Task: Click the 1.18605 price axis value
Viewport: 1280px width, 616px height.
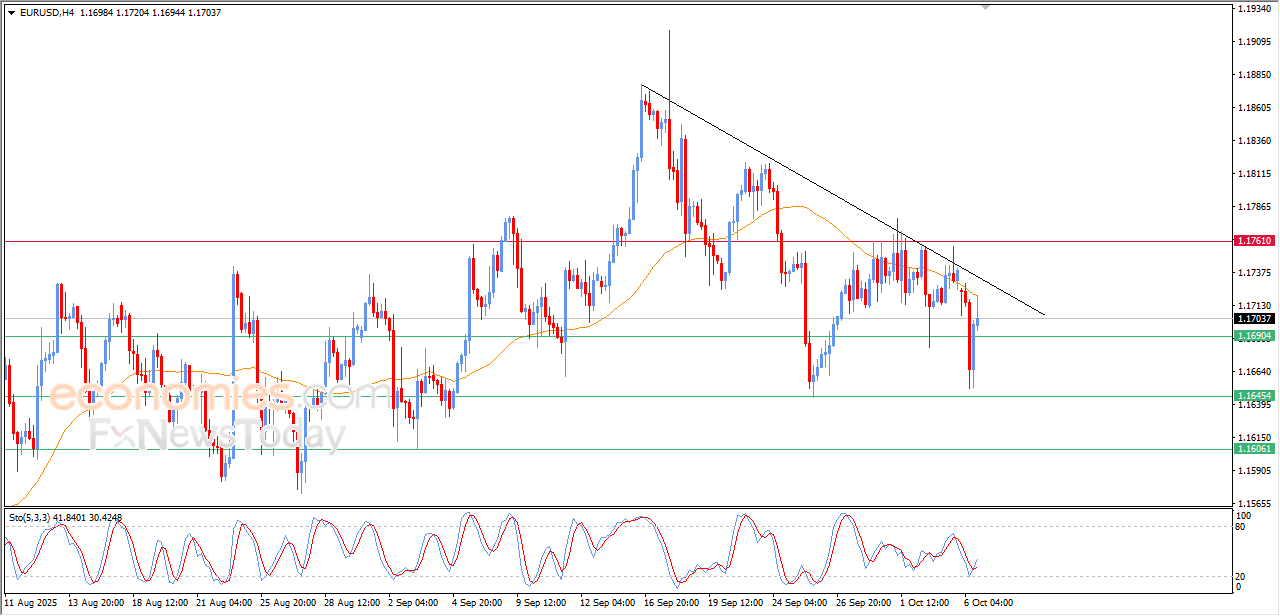Action: [x=1254, y=108]
